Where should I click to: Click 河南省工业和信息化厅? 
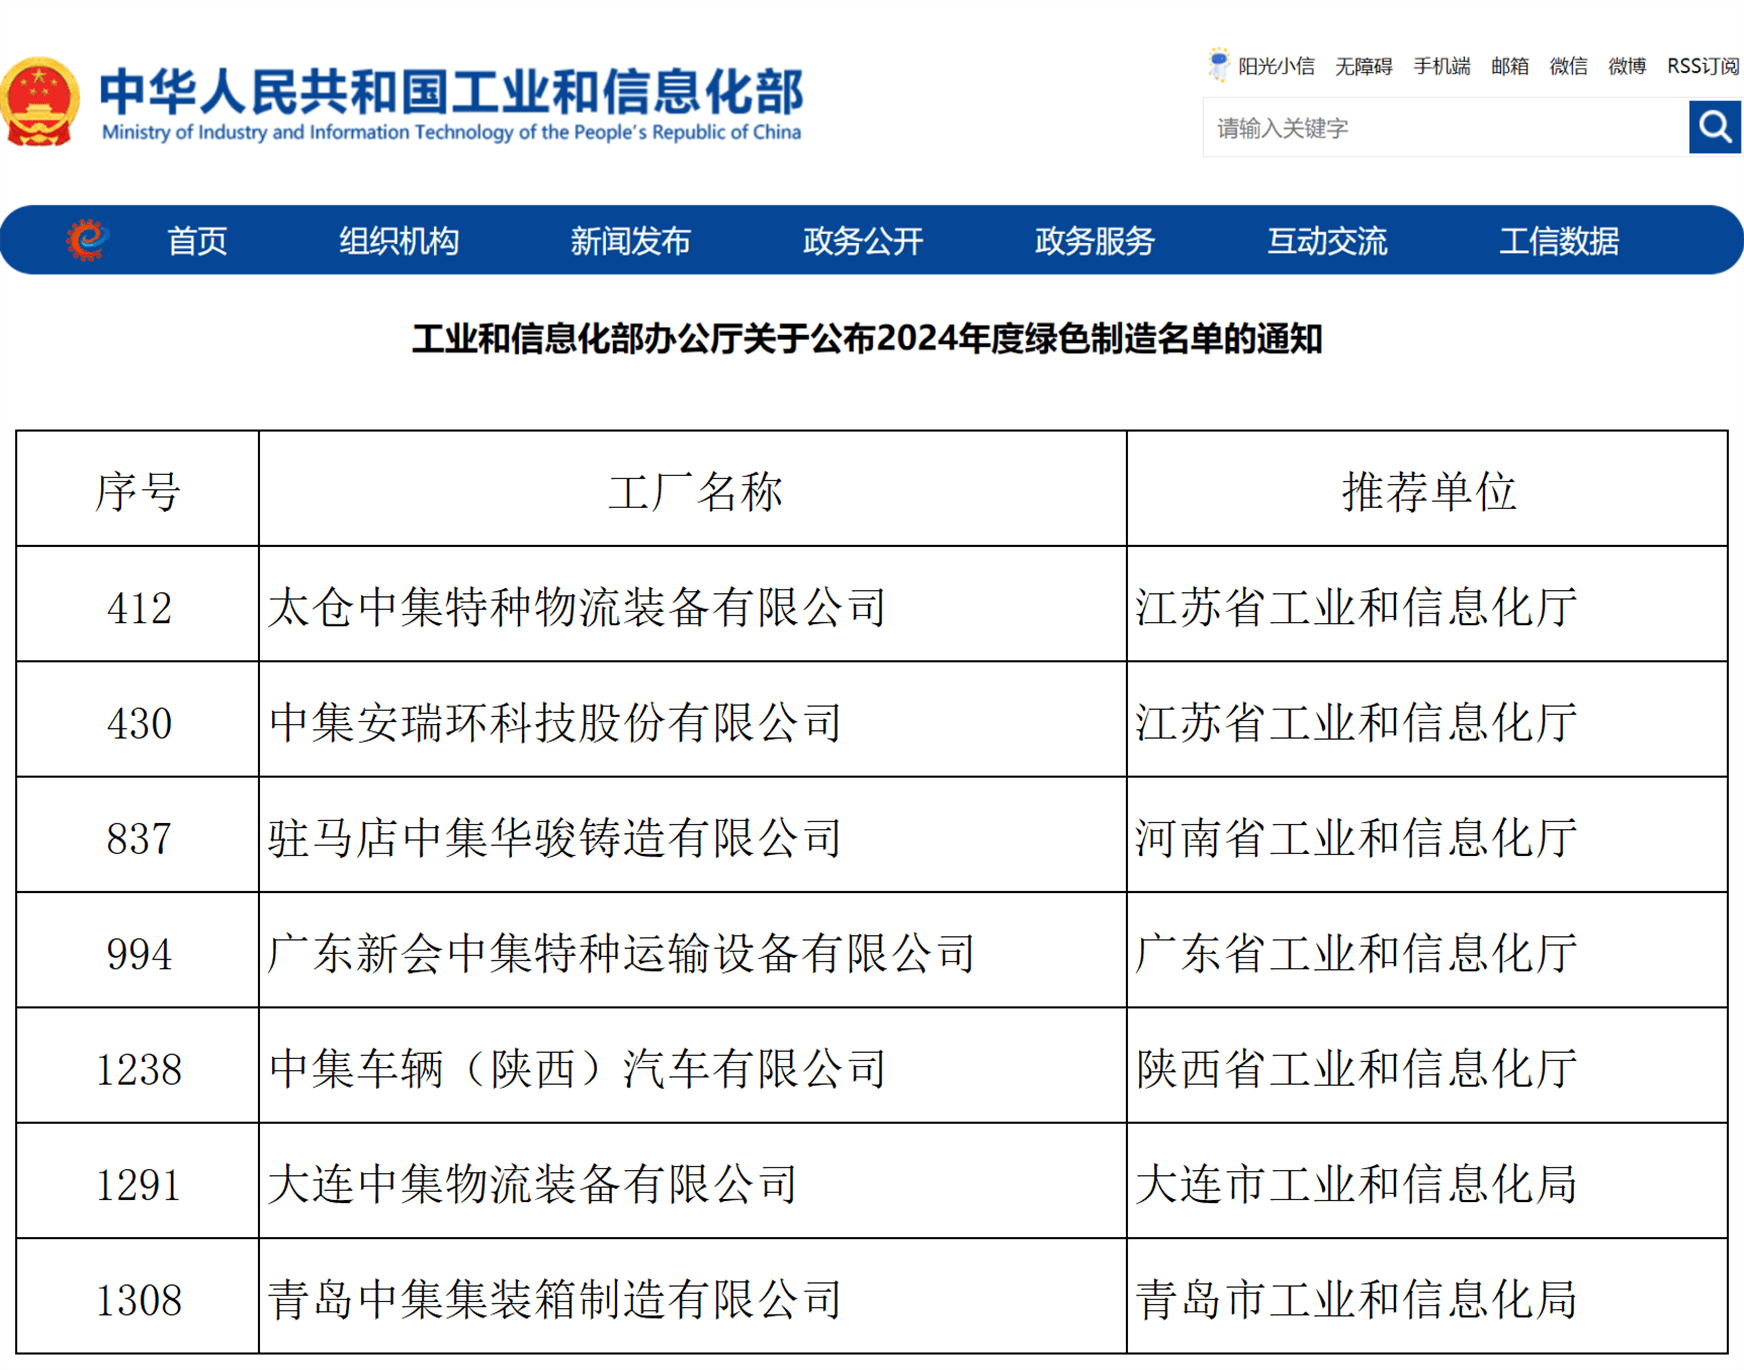pyautogui.click(x=1356, y=838)
